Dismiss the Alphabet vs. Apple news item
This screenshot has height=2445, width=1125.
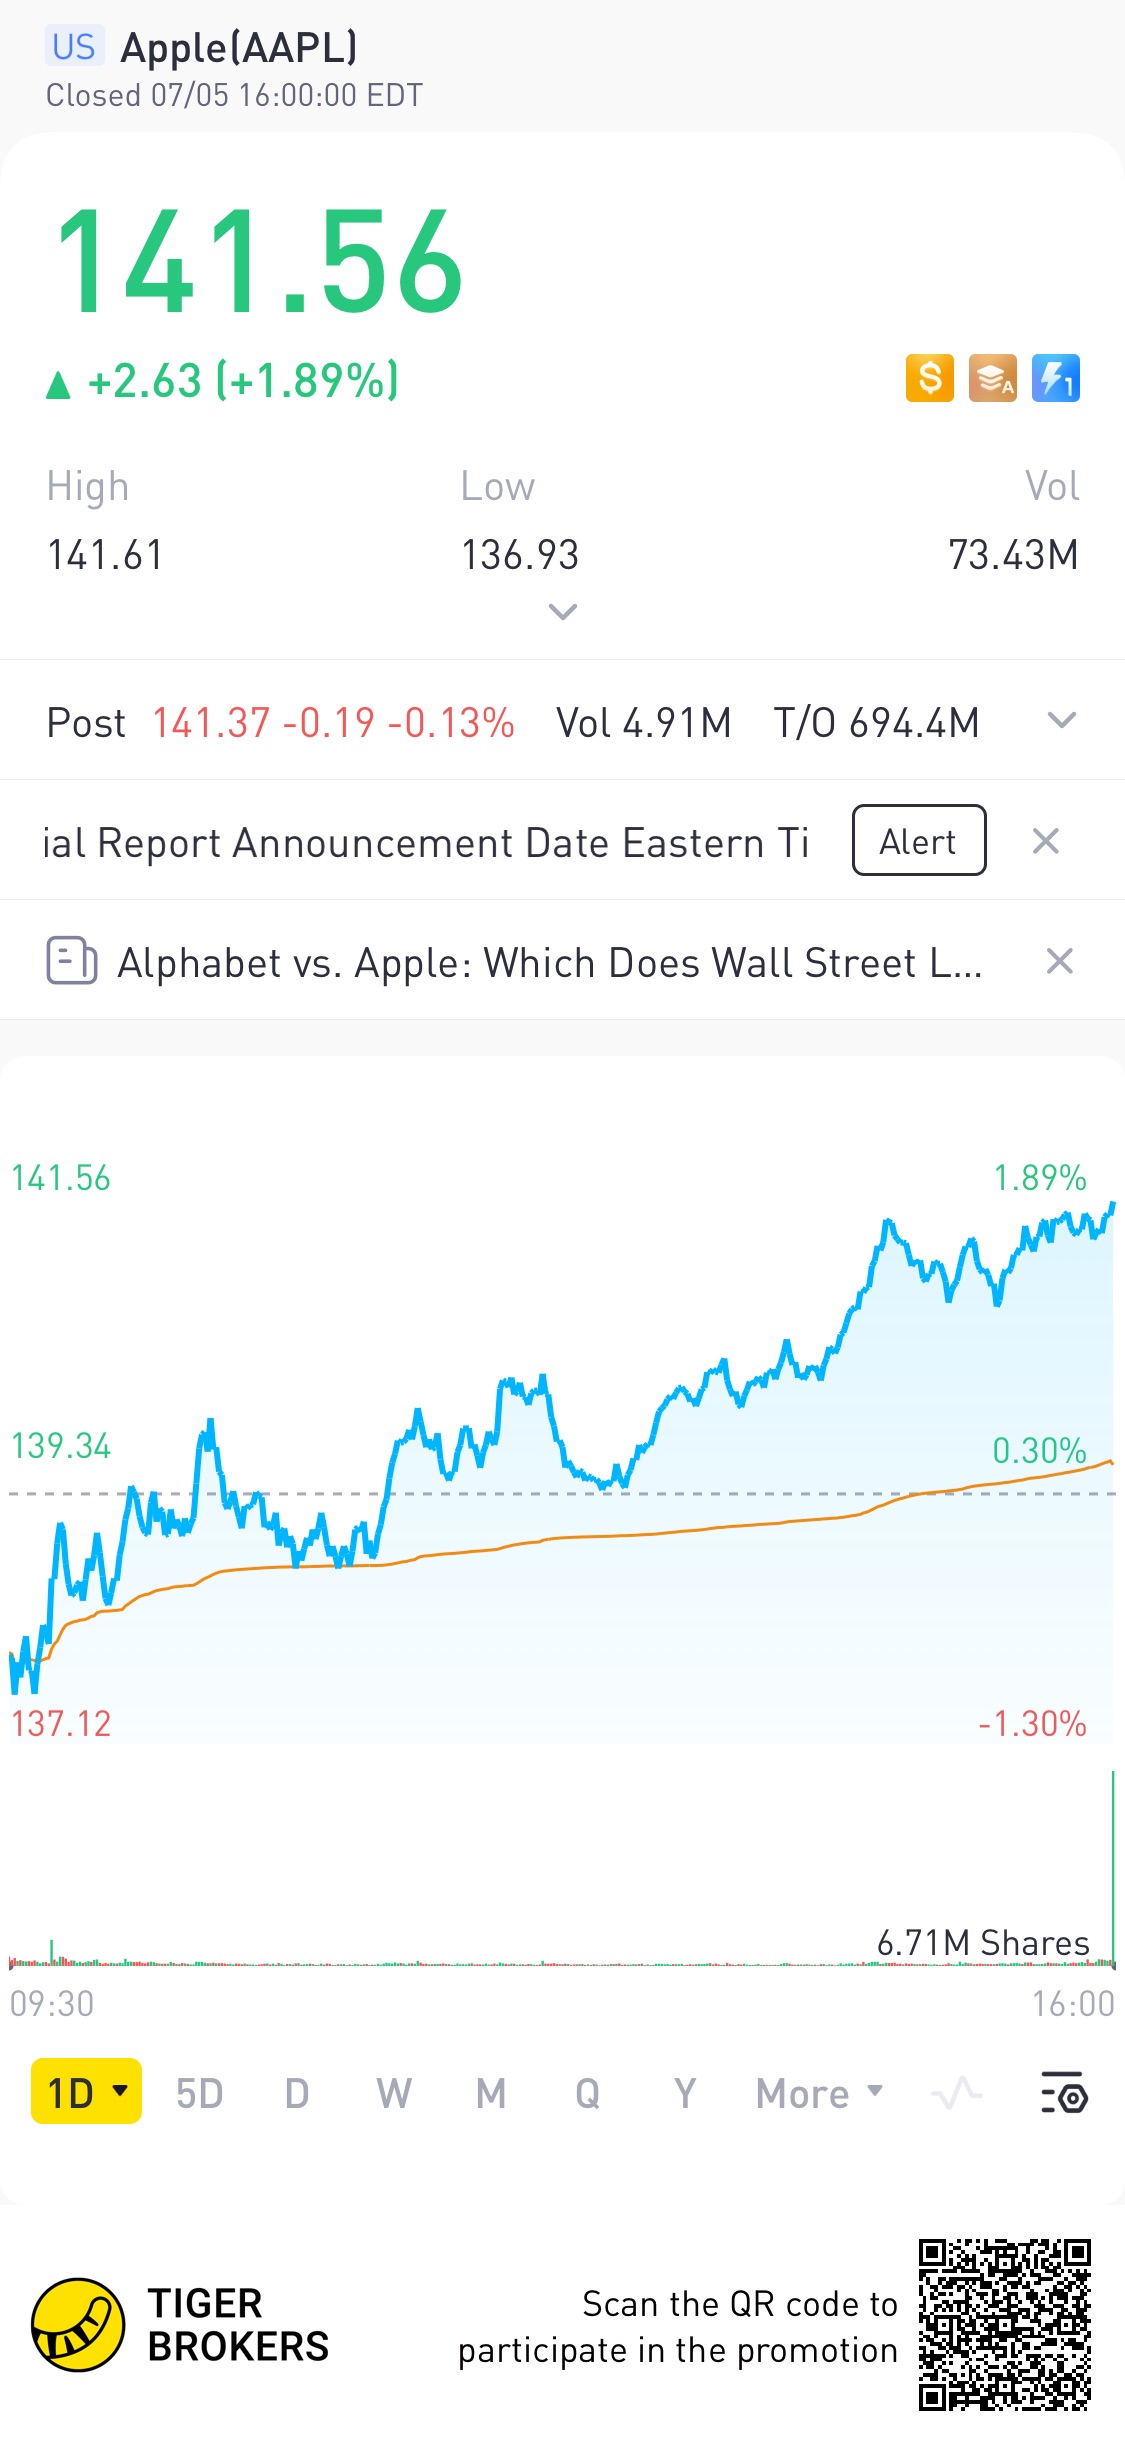1059,961
